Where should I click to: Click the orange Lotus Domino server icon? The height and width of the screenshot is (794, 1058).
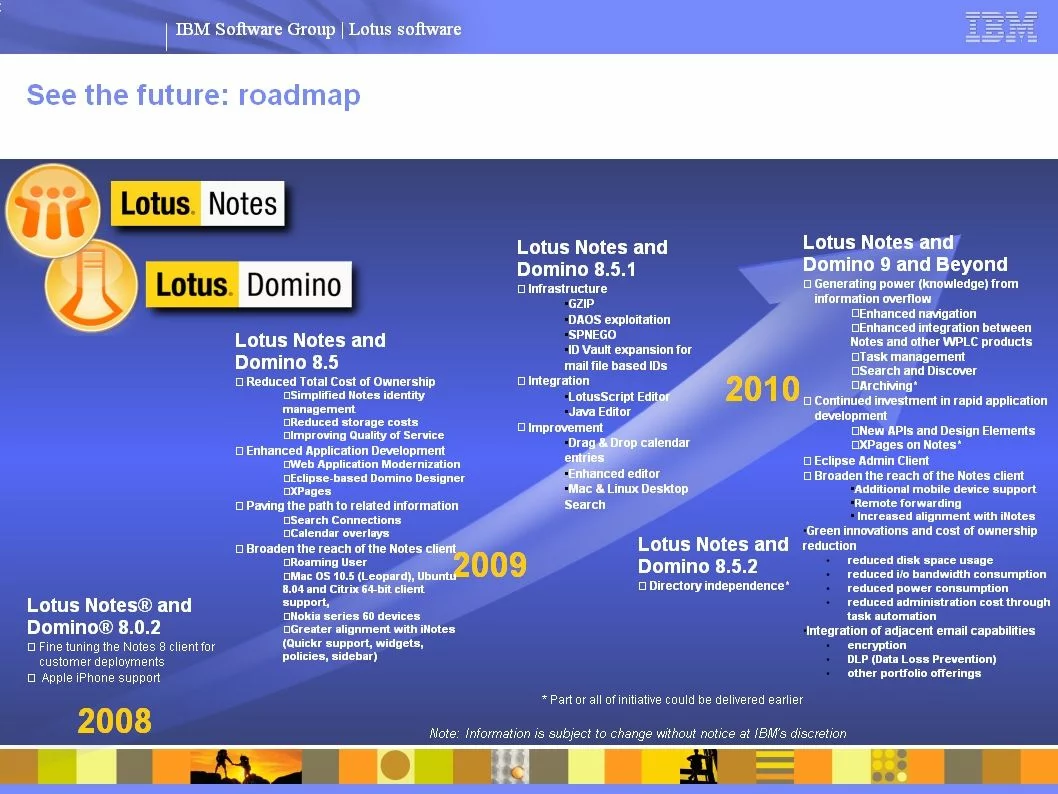[x=91, y=286]
